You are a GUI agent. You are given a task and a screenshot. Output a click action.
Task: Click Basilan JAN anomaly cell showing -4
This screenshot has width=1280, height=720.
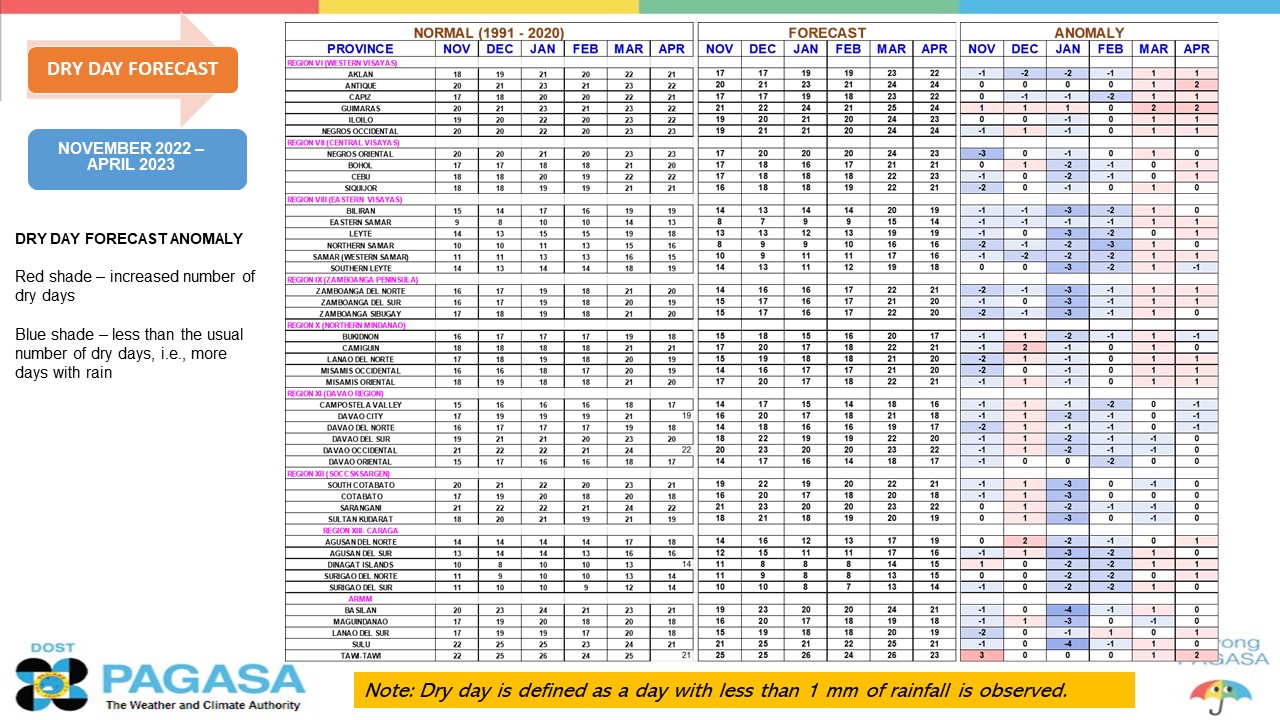tap(1068, 610)
